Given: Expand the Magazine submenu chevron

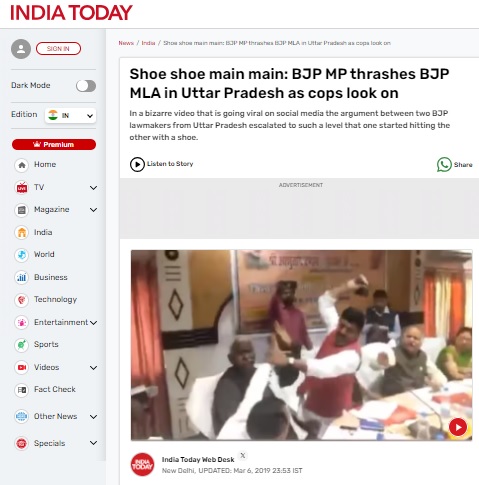Looking at the screenshot, I should click(94, 210).
